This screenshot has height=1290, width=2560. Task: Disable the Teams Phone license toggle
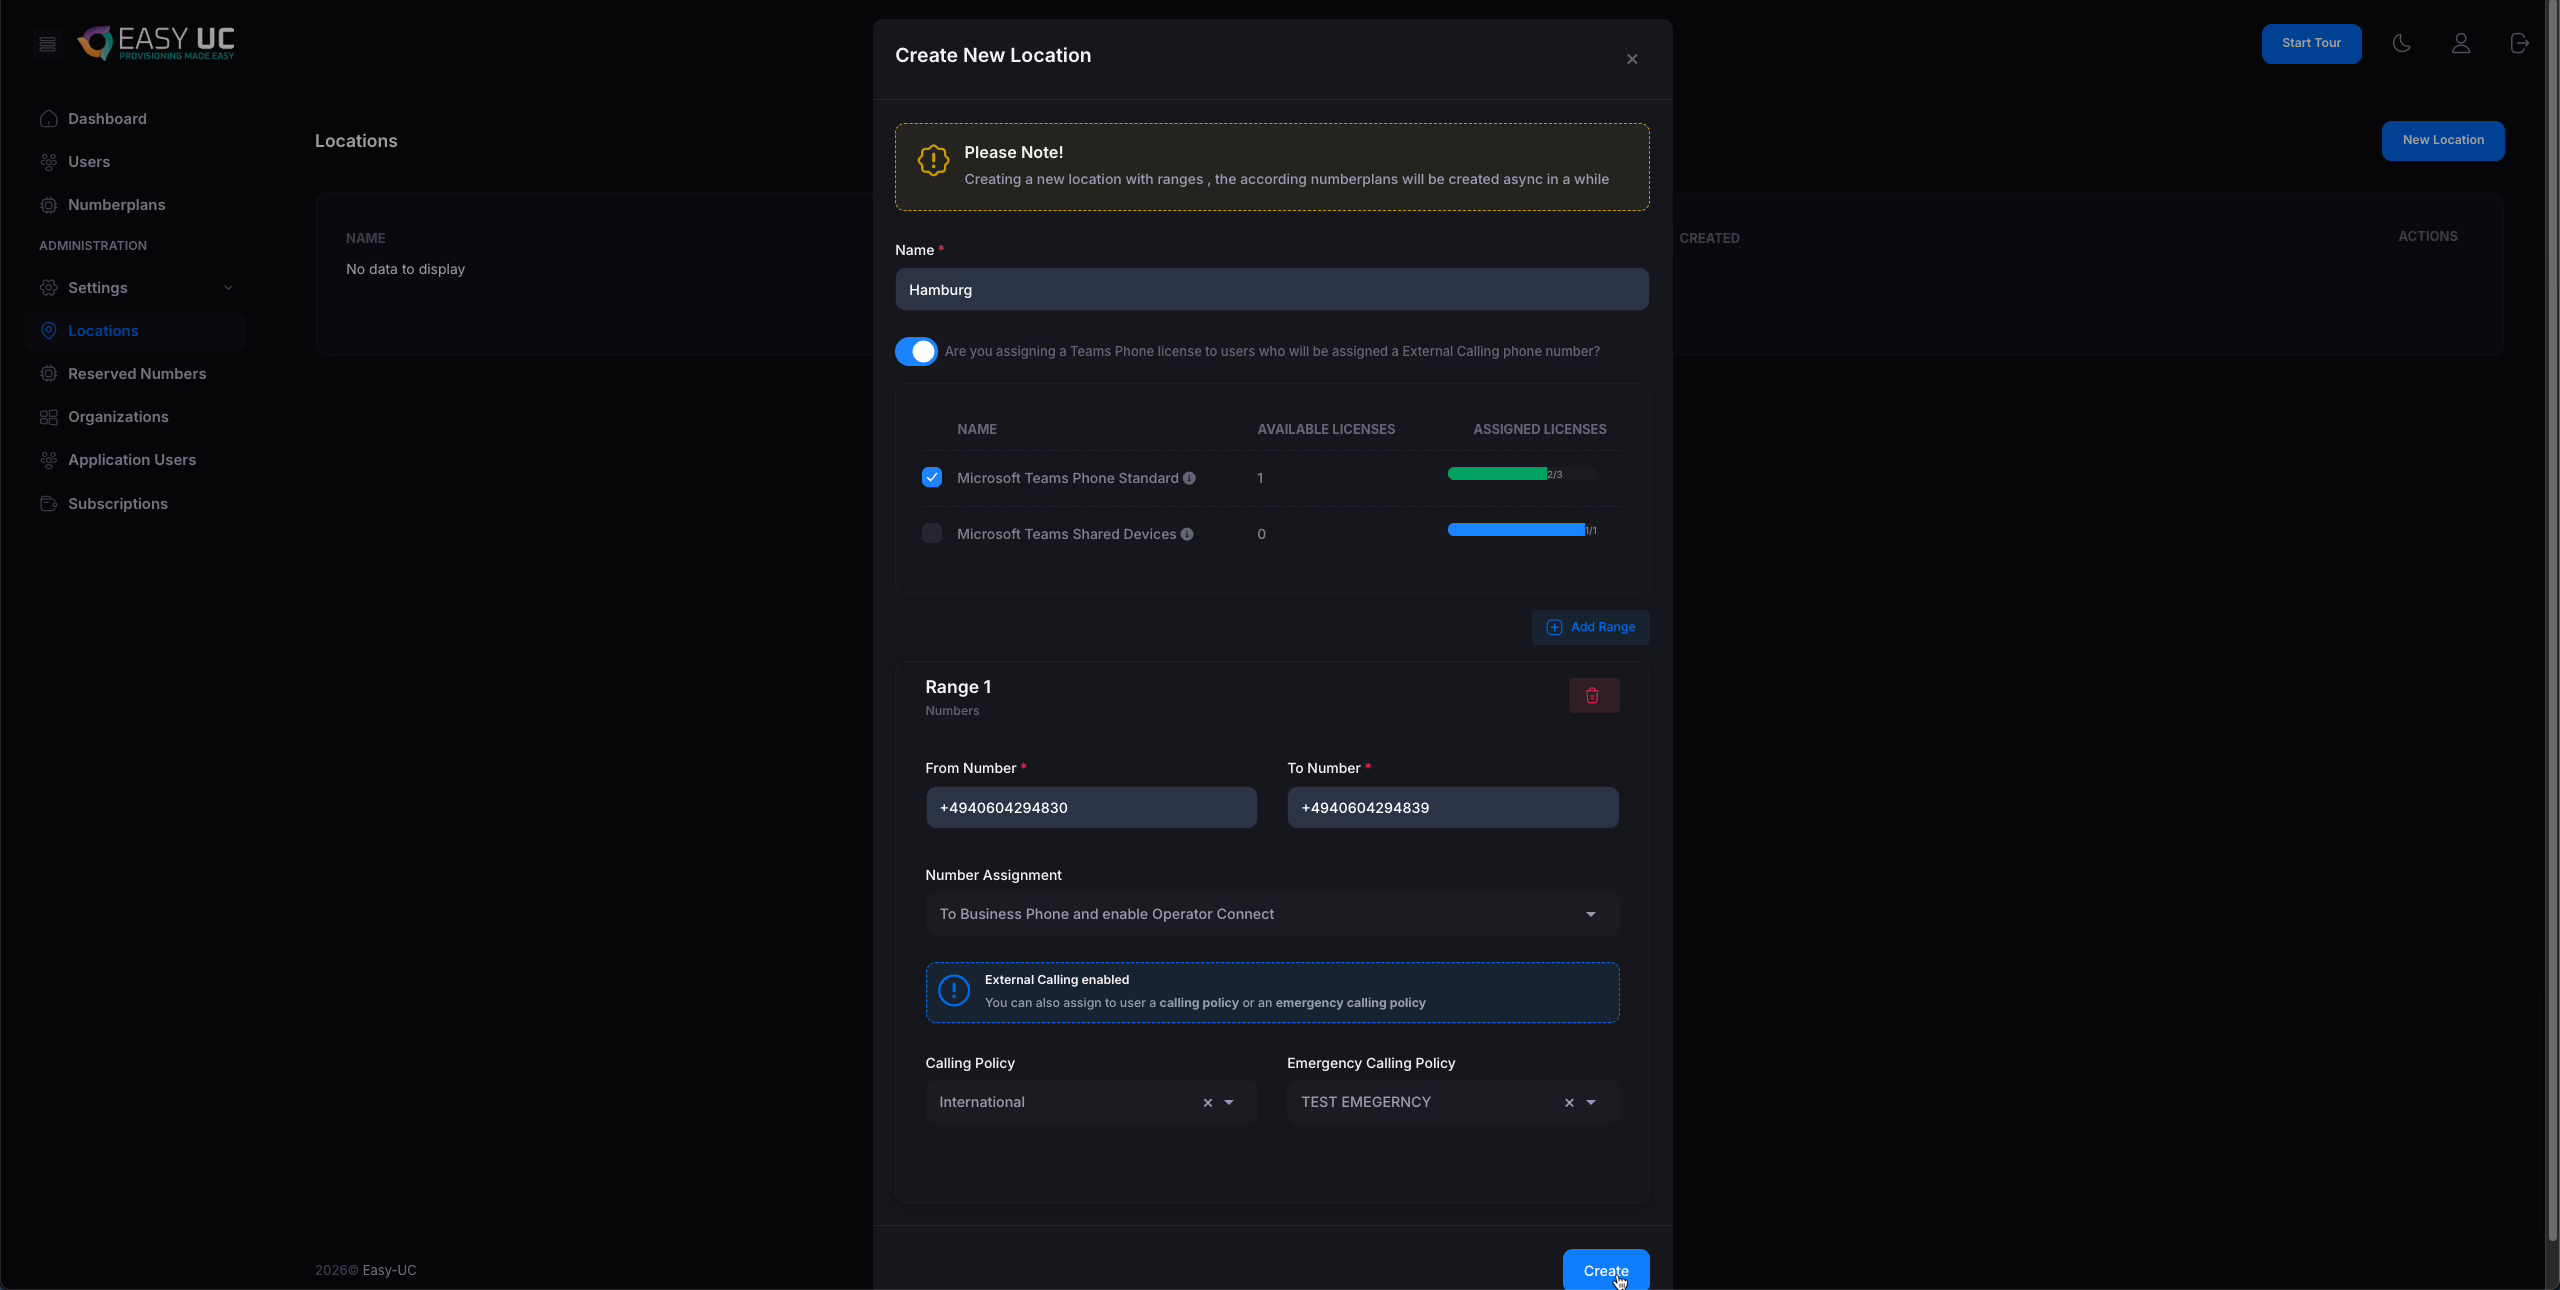[916, 351]
